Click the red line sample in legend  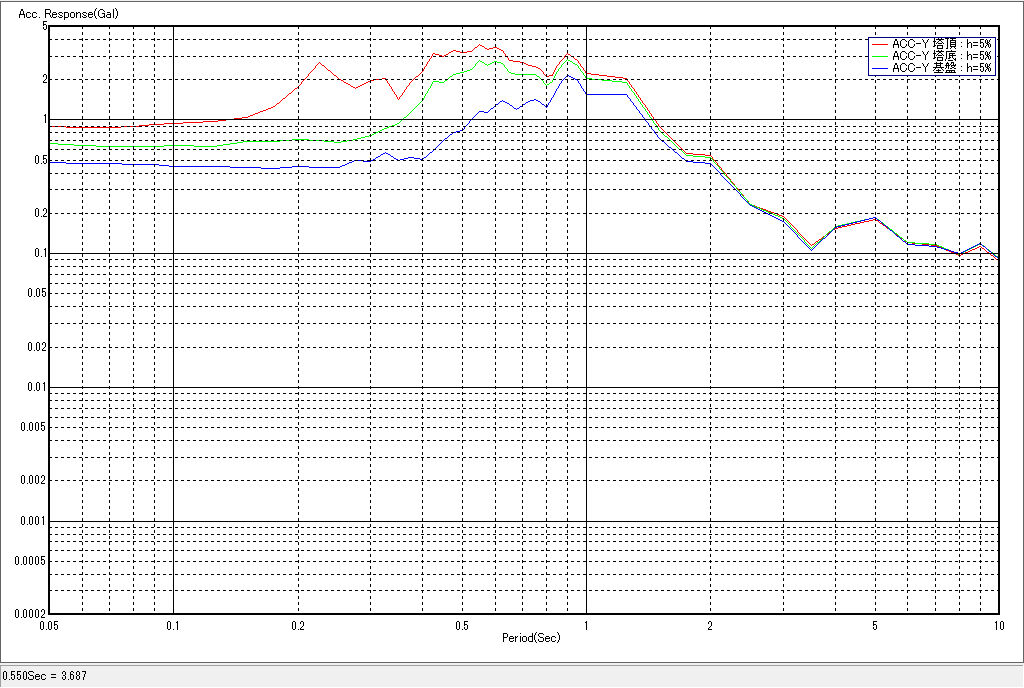pyautogui.click(x=879, y=44)
